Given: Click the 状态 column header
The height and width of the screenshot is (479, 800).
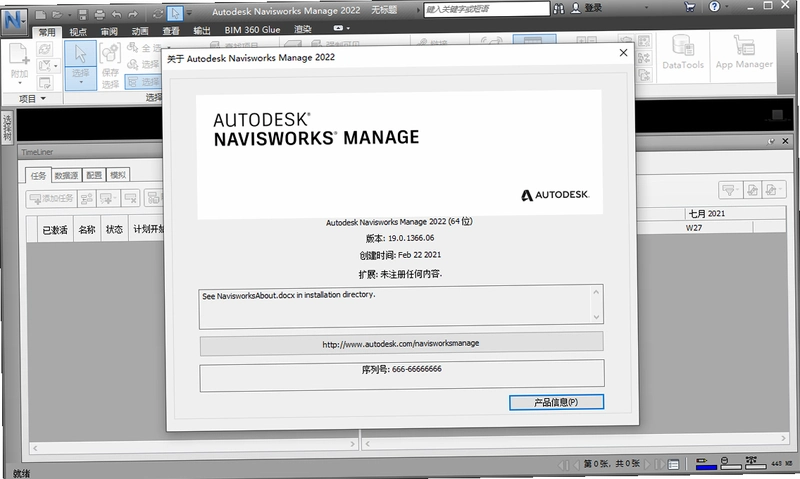Looking at the screenshot, I should 114,230.
